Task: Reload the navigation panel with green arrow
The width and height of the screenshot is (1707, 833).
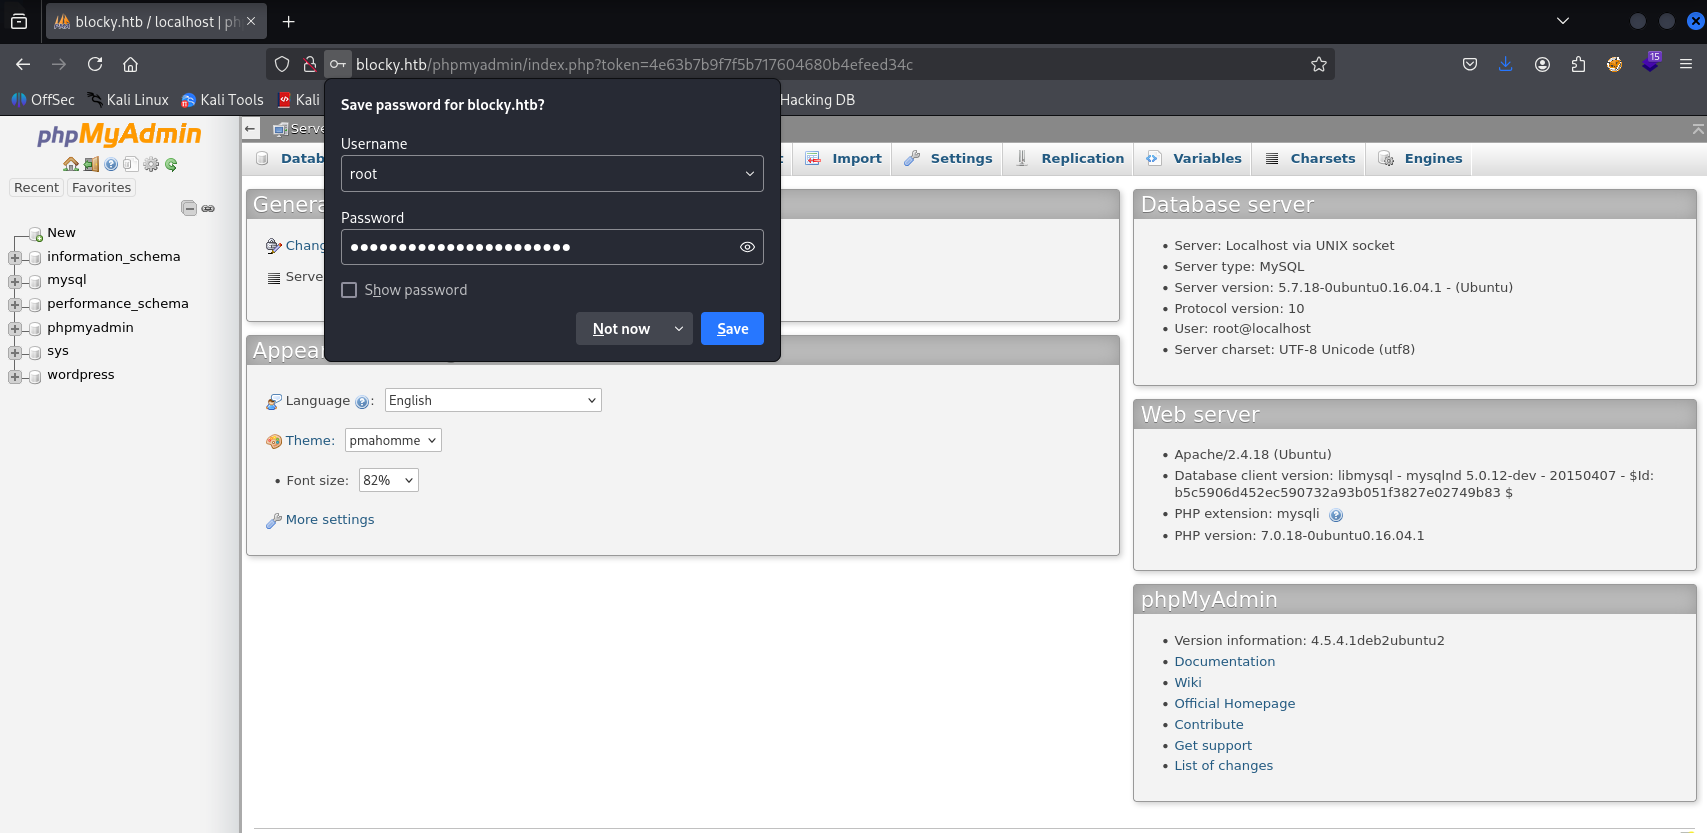Action: [x=171, y=164]
